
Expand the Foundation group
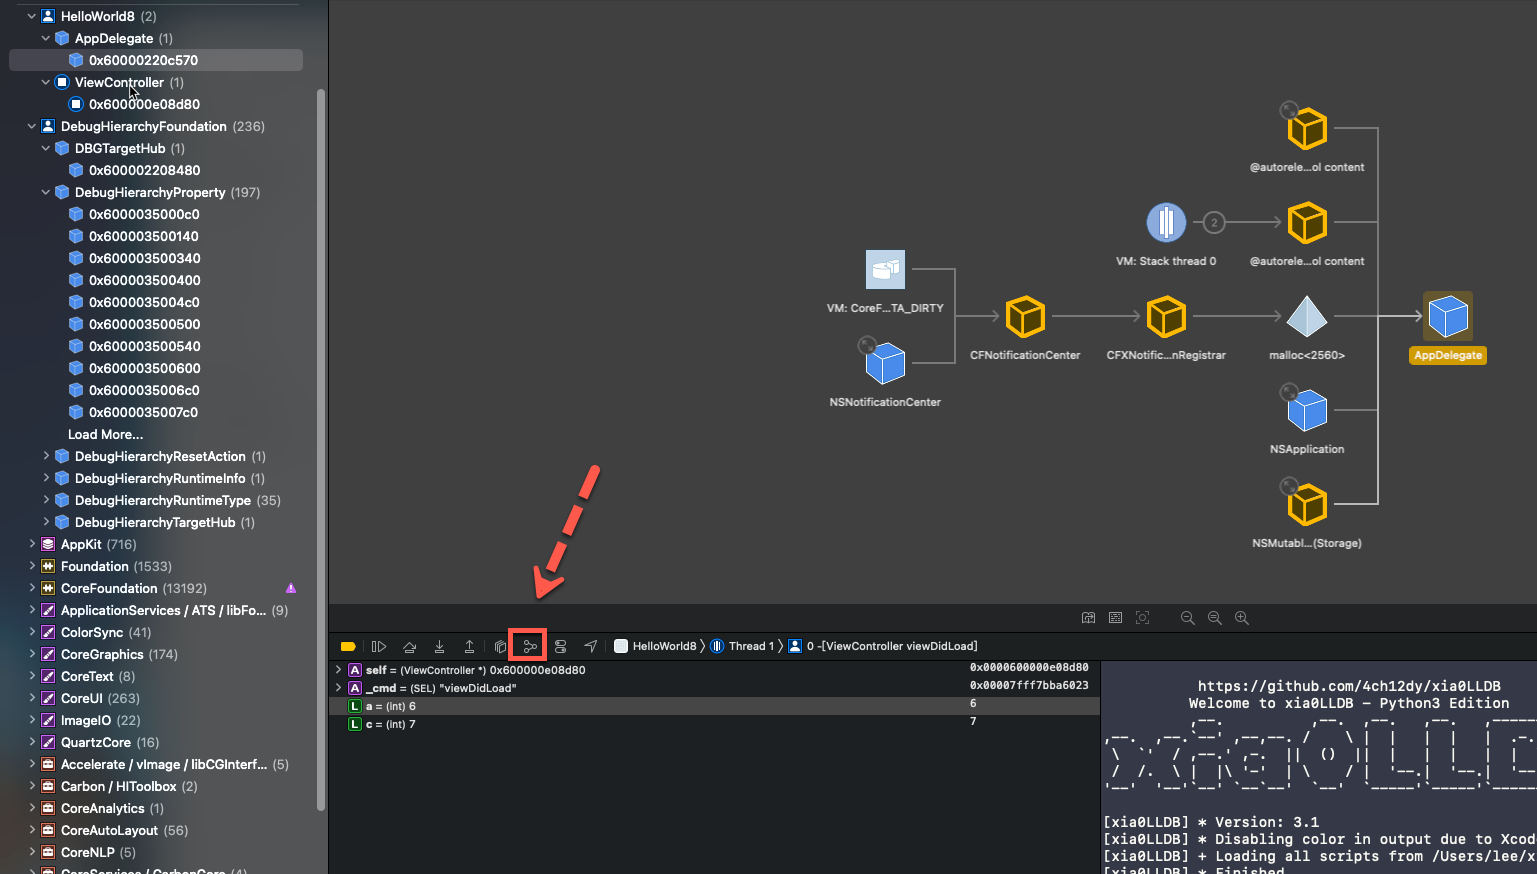(x=32, y=566)
